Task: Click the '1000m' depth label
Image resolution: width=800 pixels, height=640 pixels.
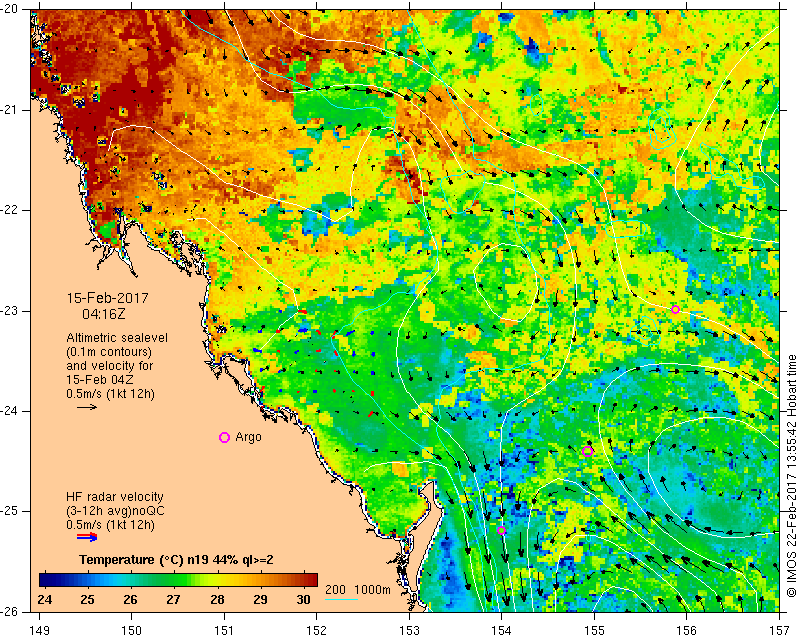Action: (372, 590)
